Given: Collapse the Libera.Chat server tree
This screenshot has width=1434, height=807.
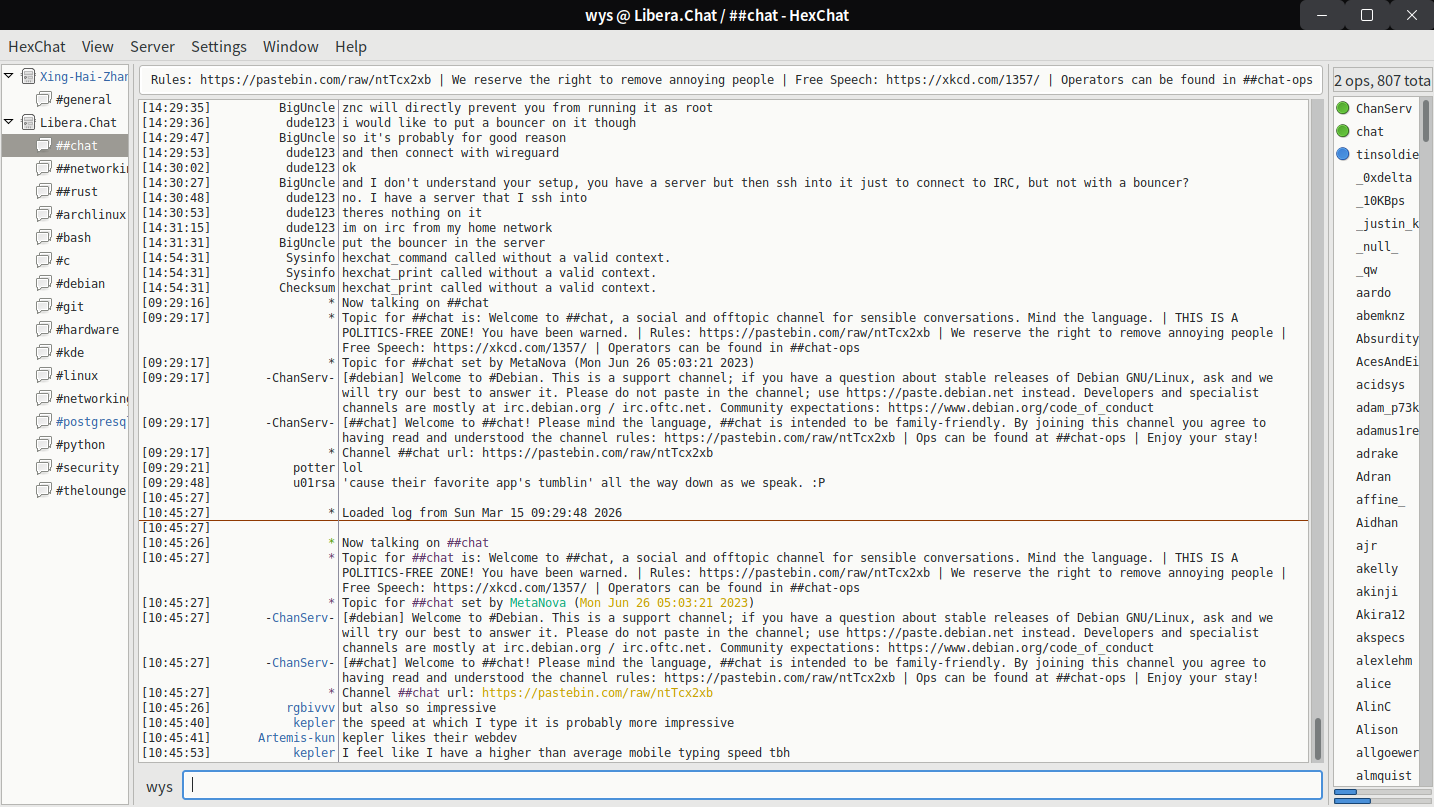Looking at the screenshot, I should pyautogui.click(x=9, y=122).
